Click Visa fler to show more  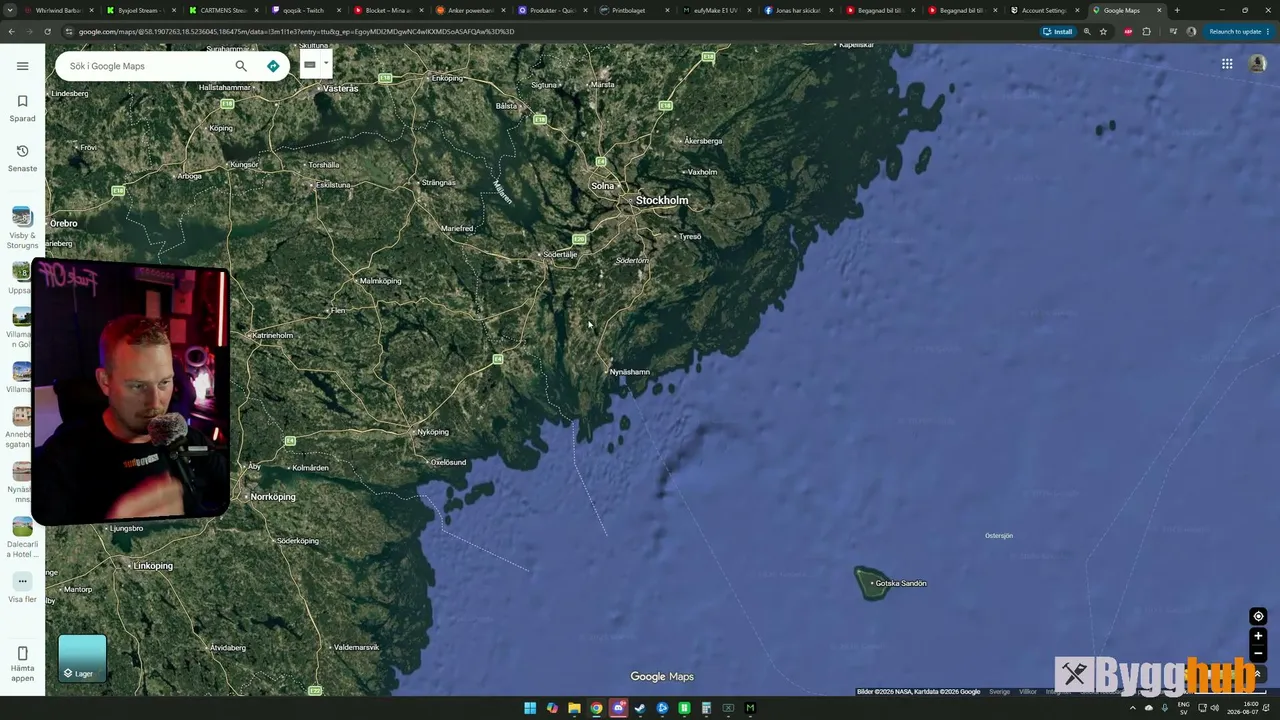click(x=22, y=588)
